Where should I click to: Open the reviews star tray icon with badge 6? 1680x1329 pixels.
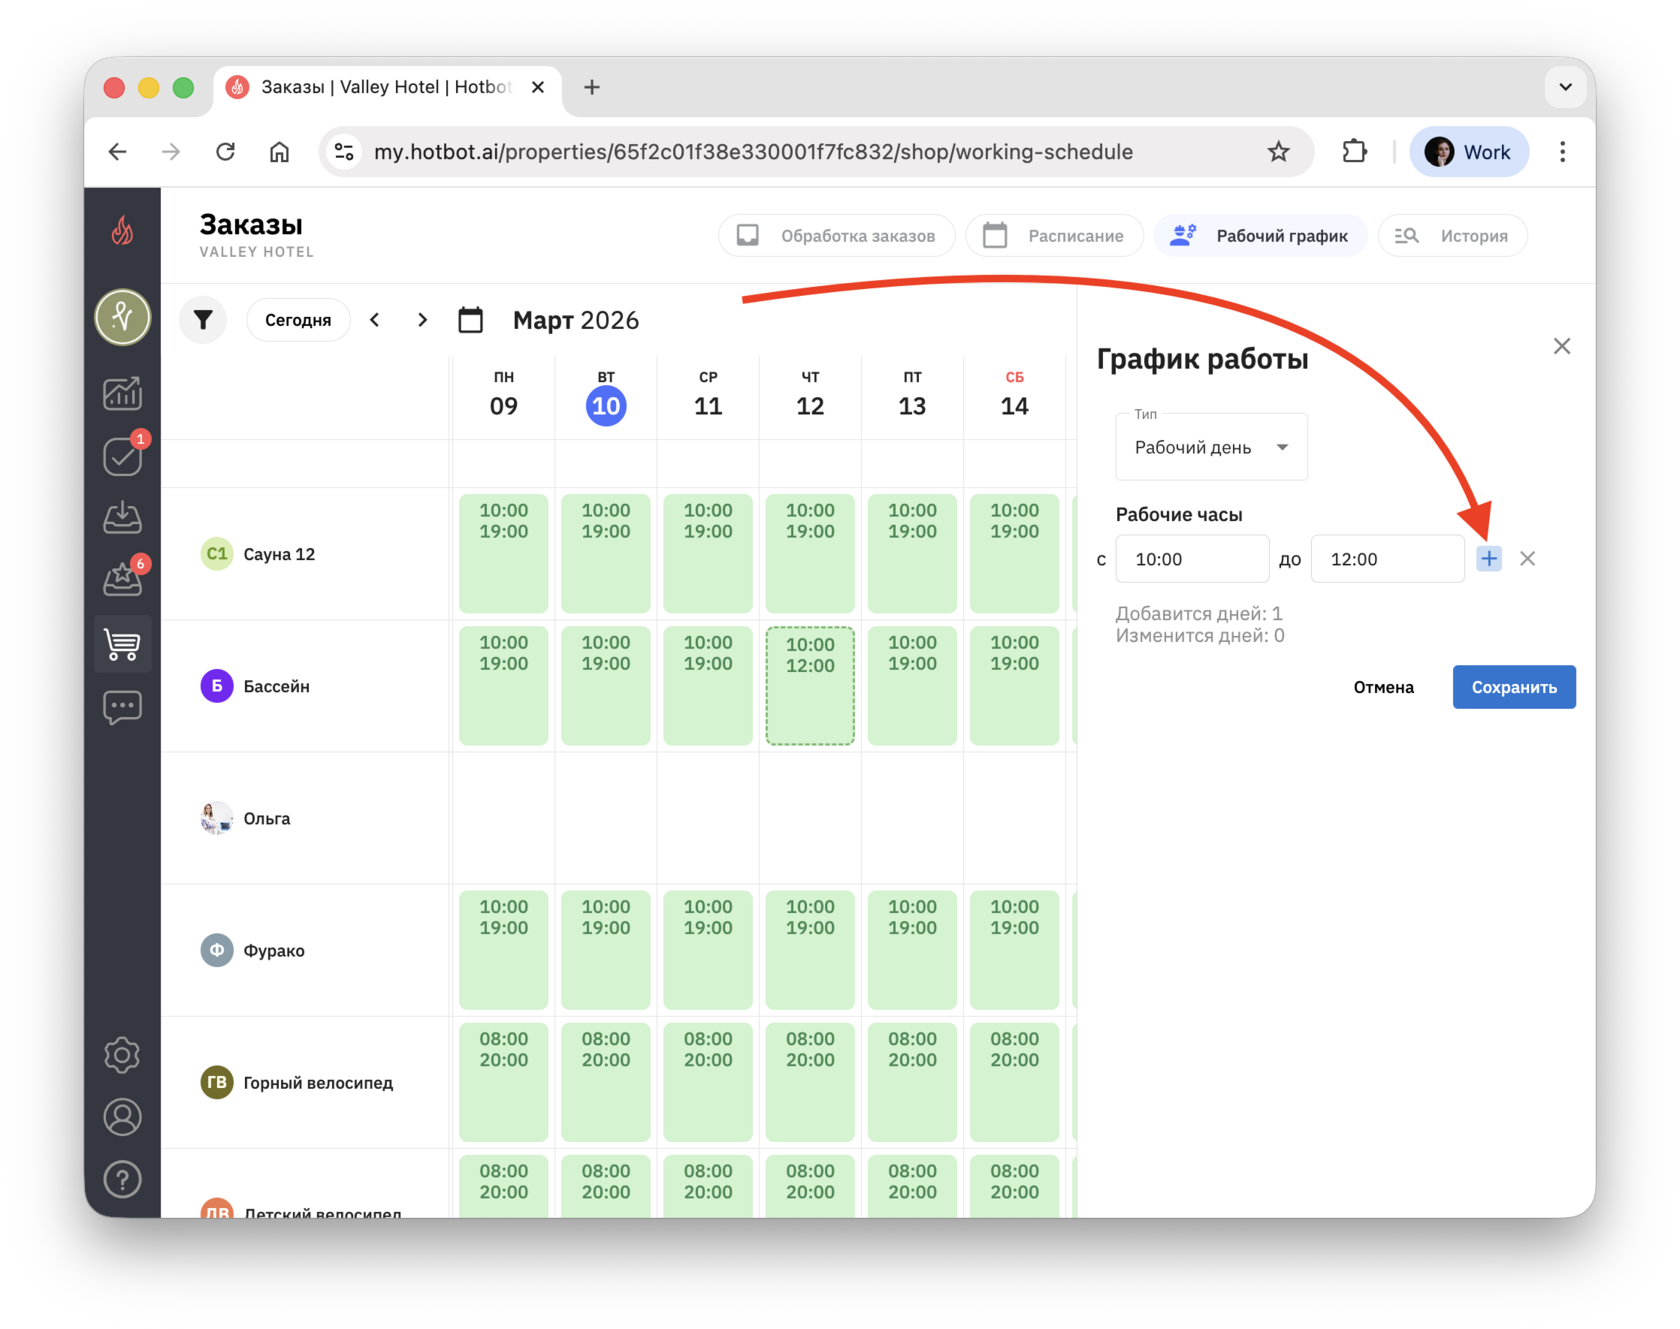[x=122, y=579]
